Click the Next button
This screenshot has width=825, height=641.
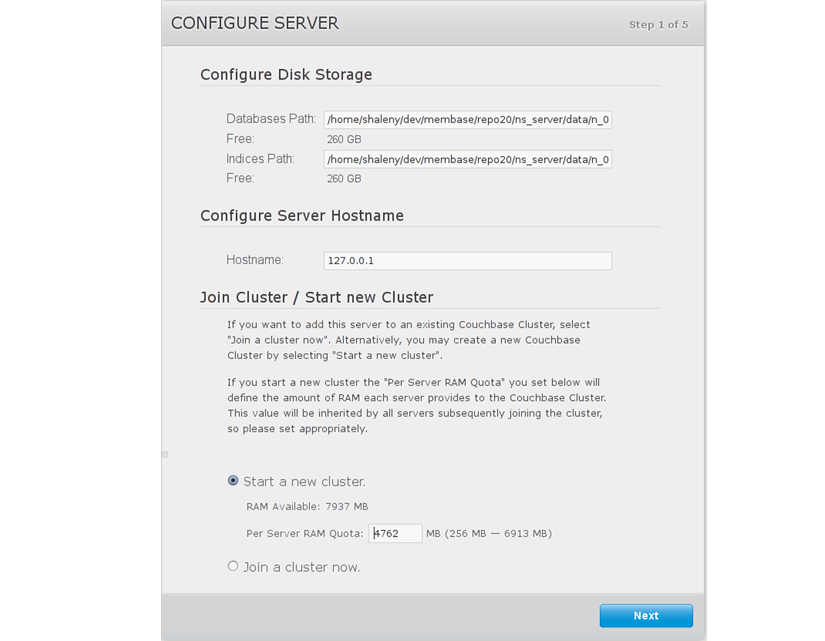point(645,616)
